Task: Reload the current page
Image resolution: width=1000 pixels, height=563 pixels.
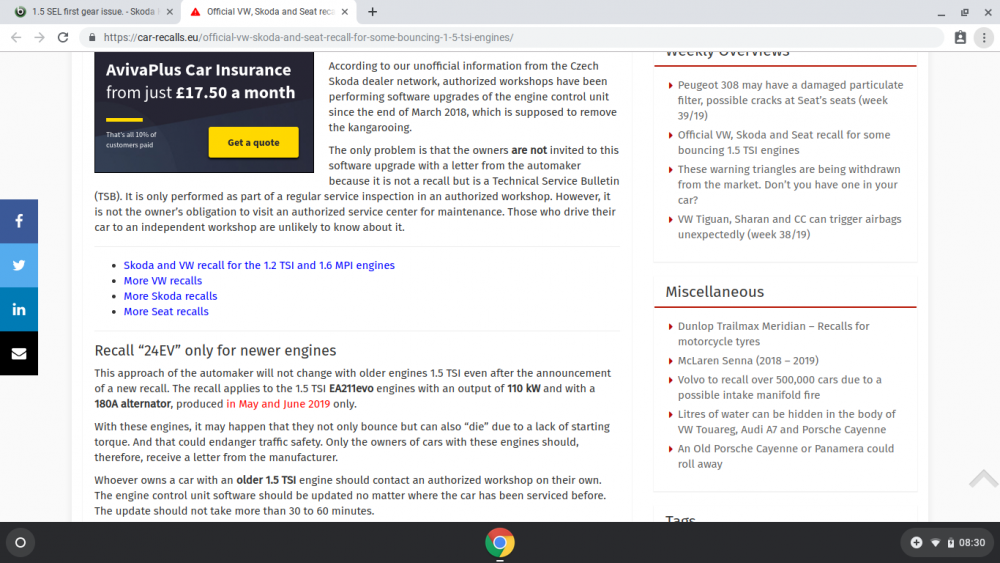Action: click(x=62, y=38)
